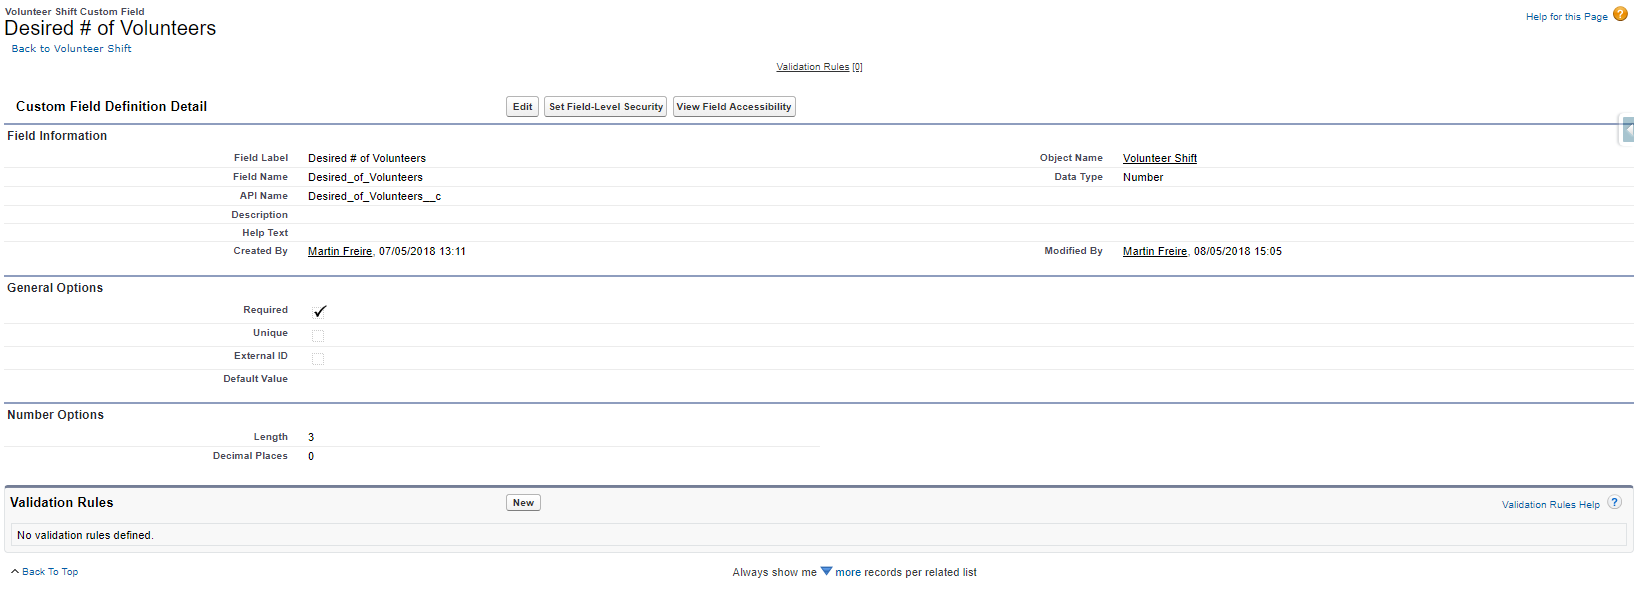Toggle the External ID checkbox
The height and width of the screenshot is (591, 1634).
point(318,358)
